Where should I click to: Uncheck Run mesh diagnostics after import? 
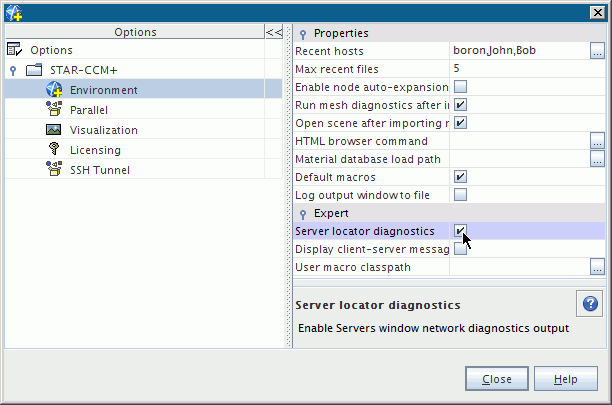(x=461, y=105)
